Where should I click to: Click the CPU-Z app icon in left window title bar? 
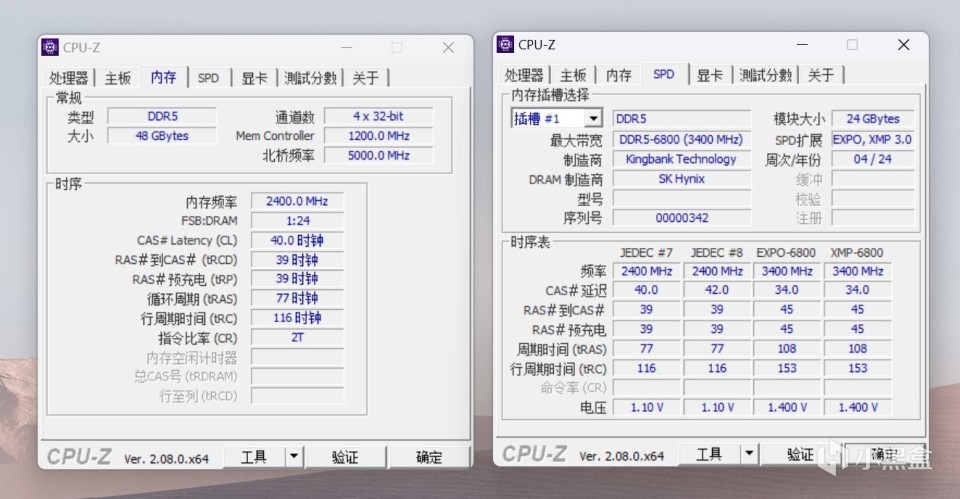point(50,47)
